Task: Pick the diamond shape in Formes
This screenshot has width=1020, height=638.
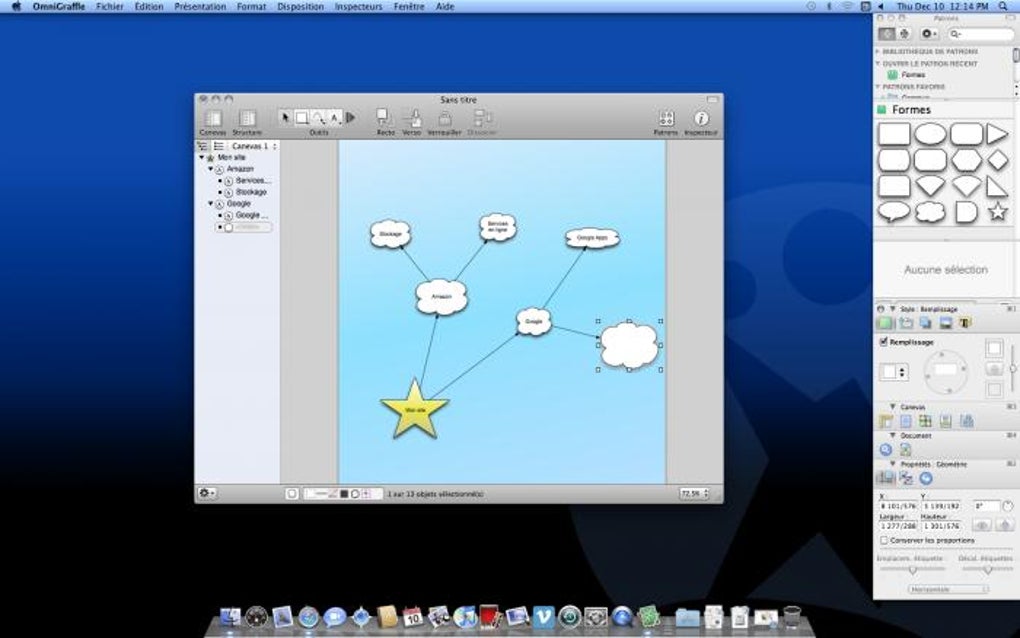Action: [997, 159]
